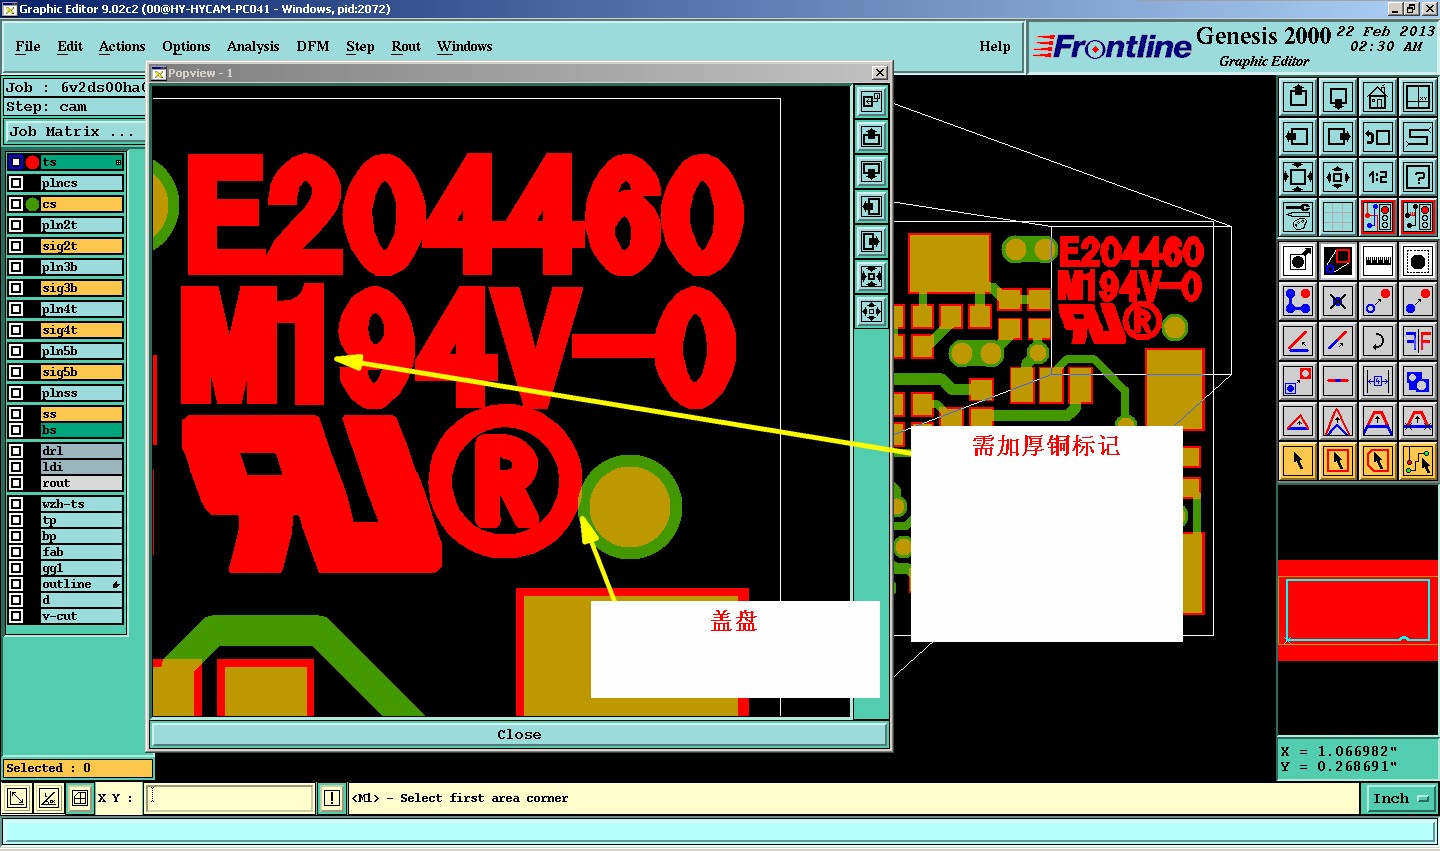Pan right in Popview window toolbar

[872, 241]
